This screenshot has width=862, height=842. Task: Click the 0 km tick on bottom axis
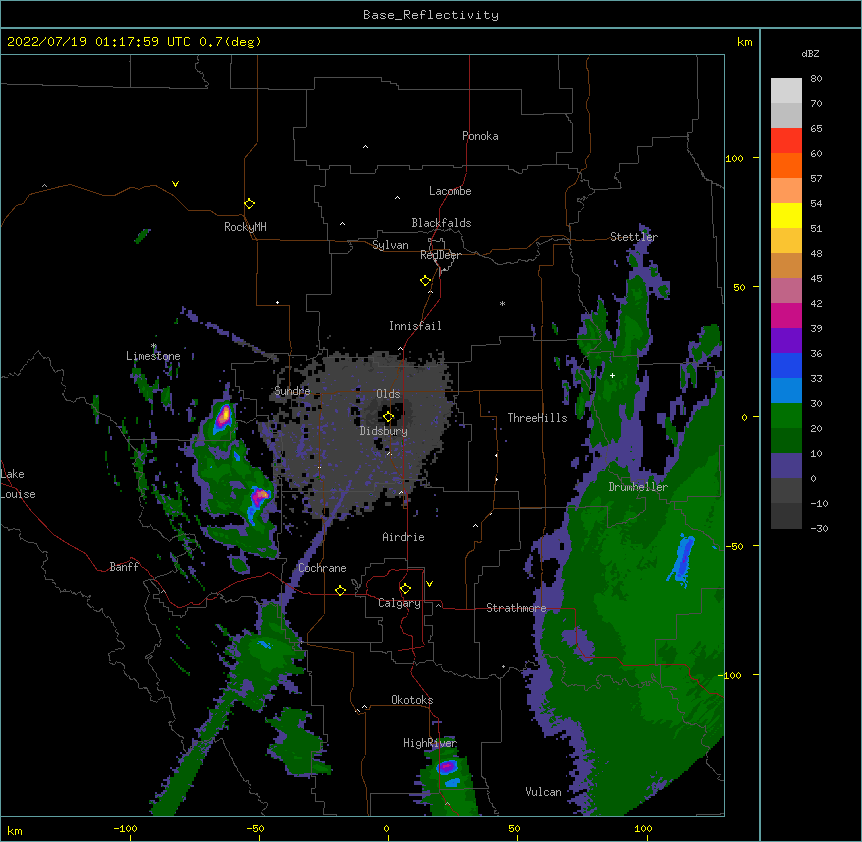(386, 828)
